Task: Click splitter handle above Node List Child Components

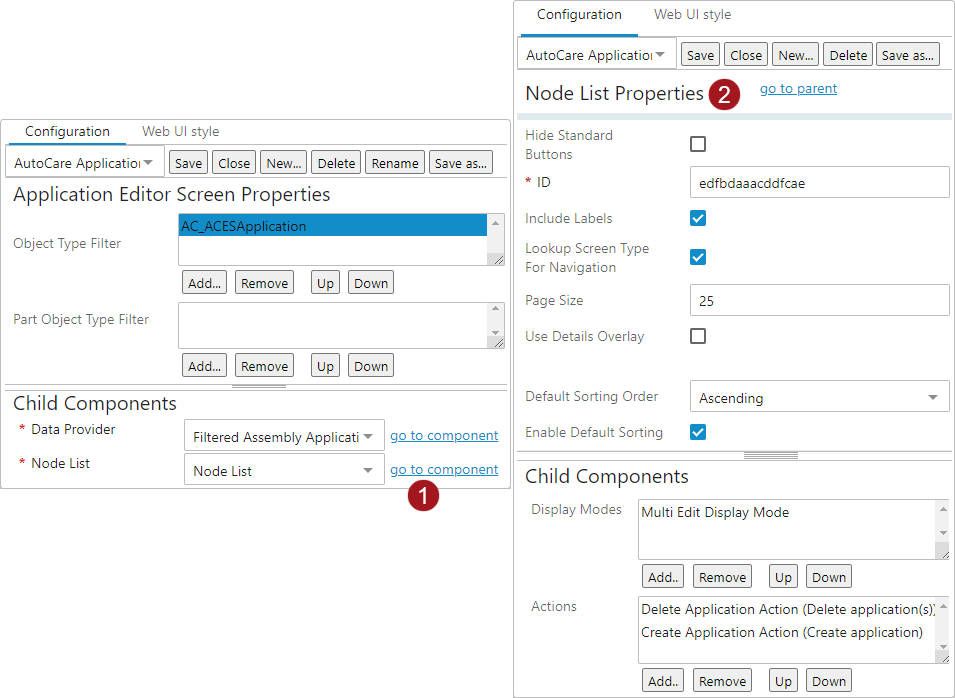Action: [770, 456]
